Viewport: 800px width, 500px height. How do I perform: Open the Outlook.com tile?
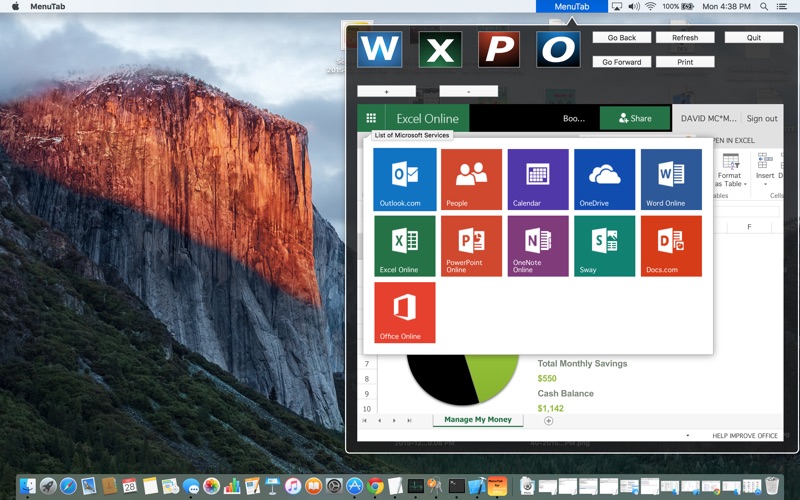[405, 179]
